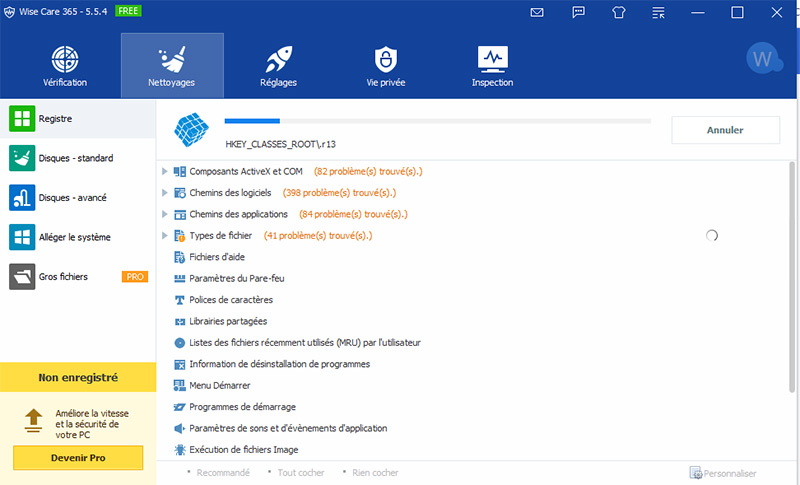800x485 pixels.
Task: Click the Tout cocher link
Action: point(301,473)
